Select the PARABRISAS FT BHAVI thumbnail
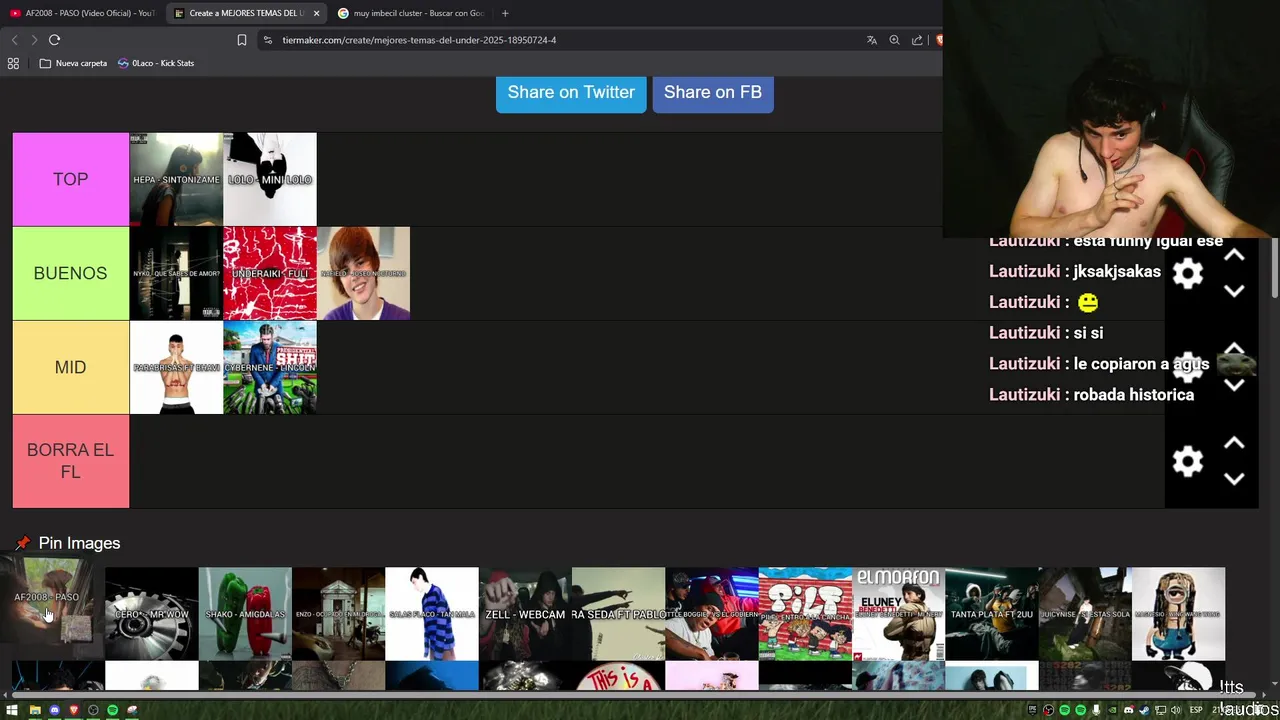The height and width of the screenshot is (720, 1280). click(176, 367)
